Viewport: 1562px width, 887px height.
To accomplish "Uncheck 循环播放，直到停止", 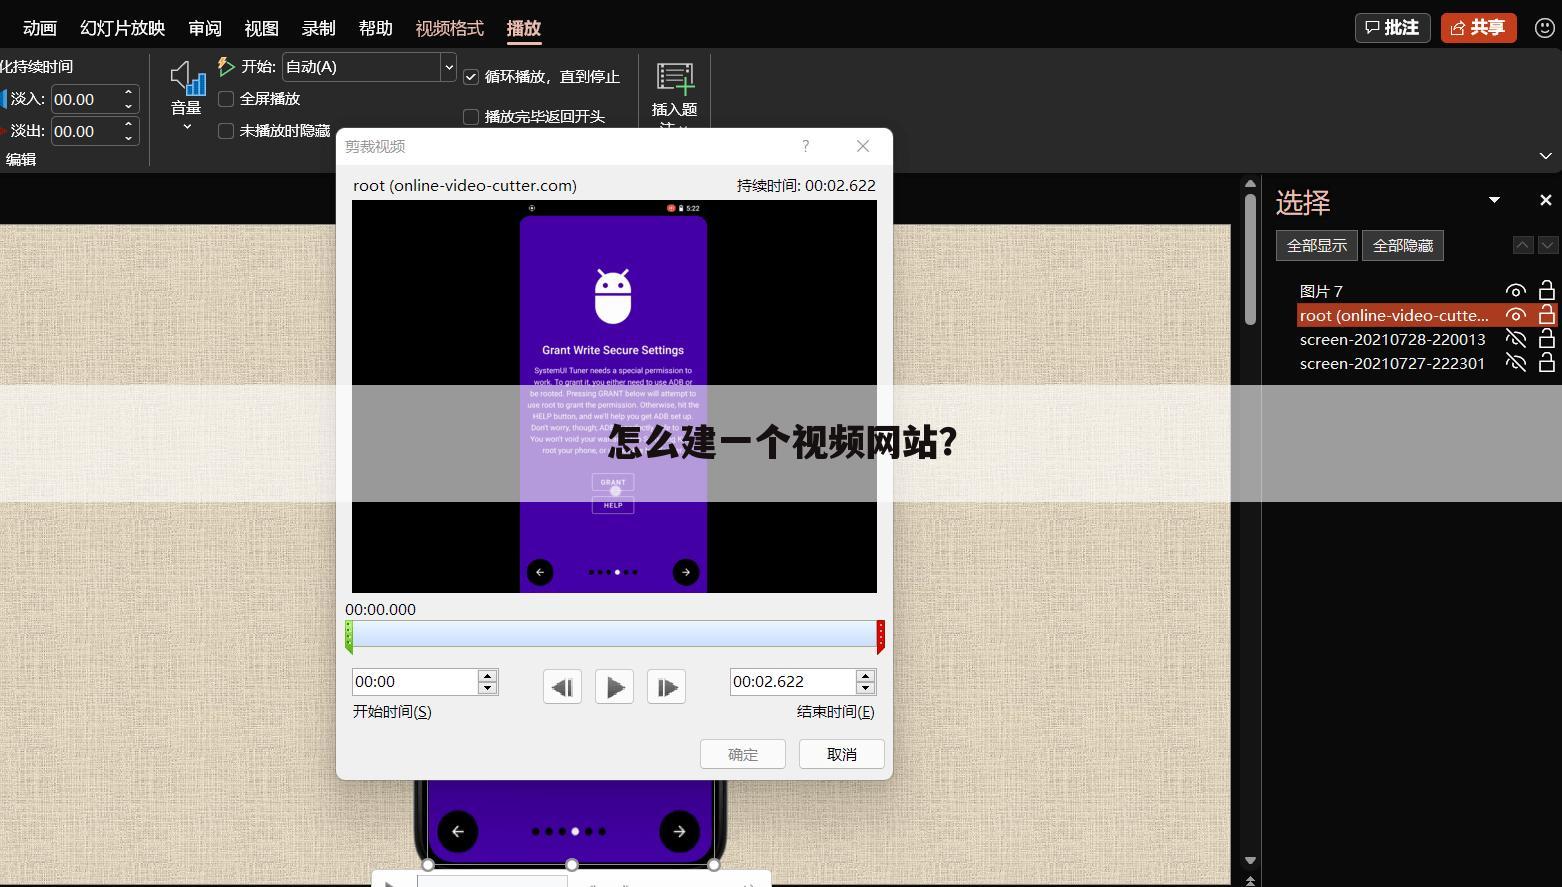I will pos(470,76).
